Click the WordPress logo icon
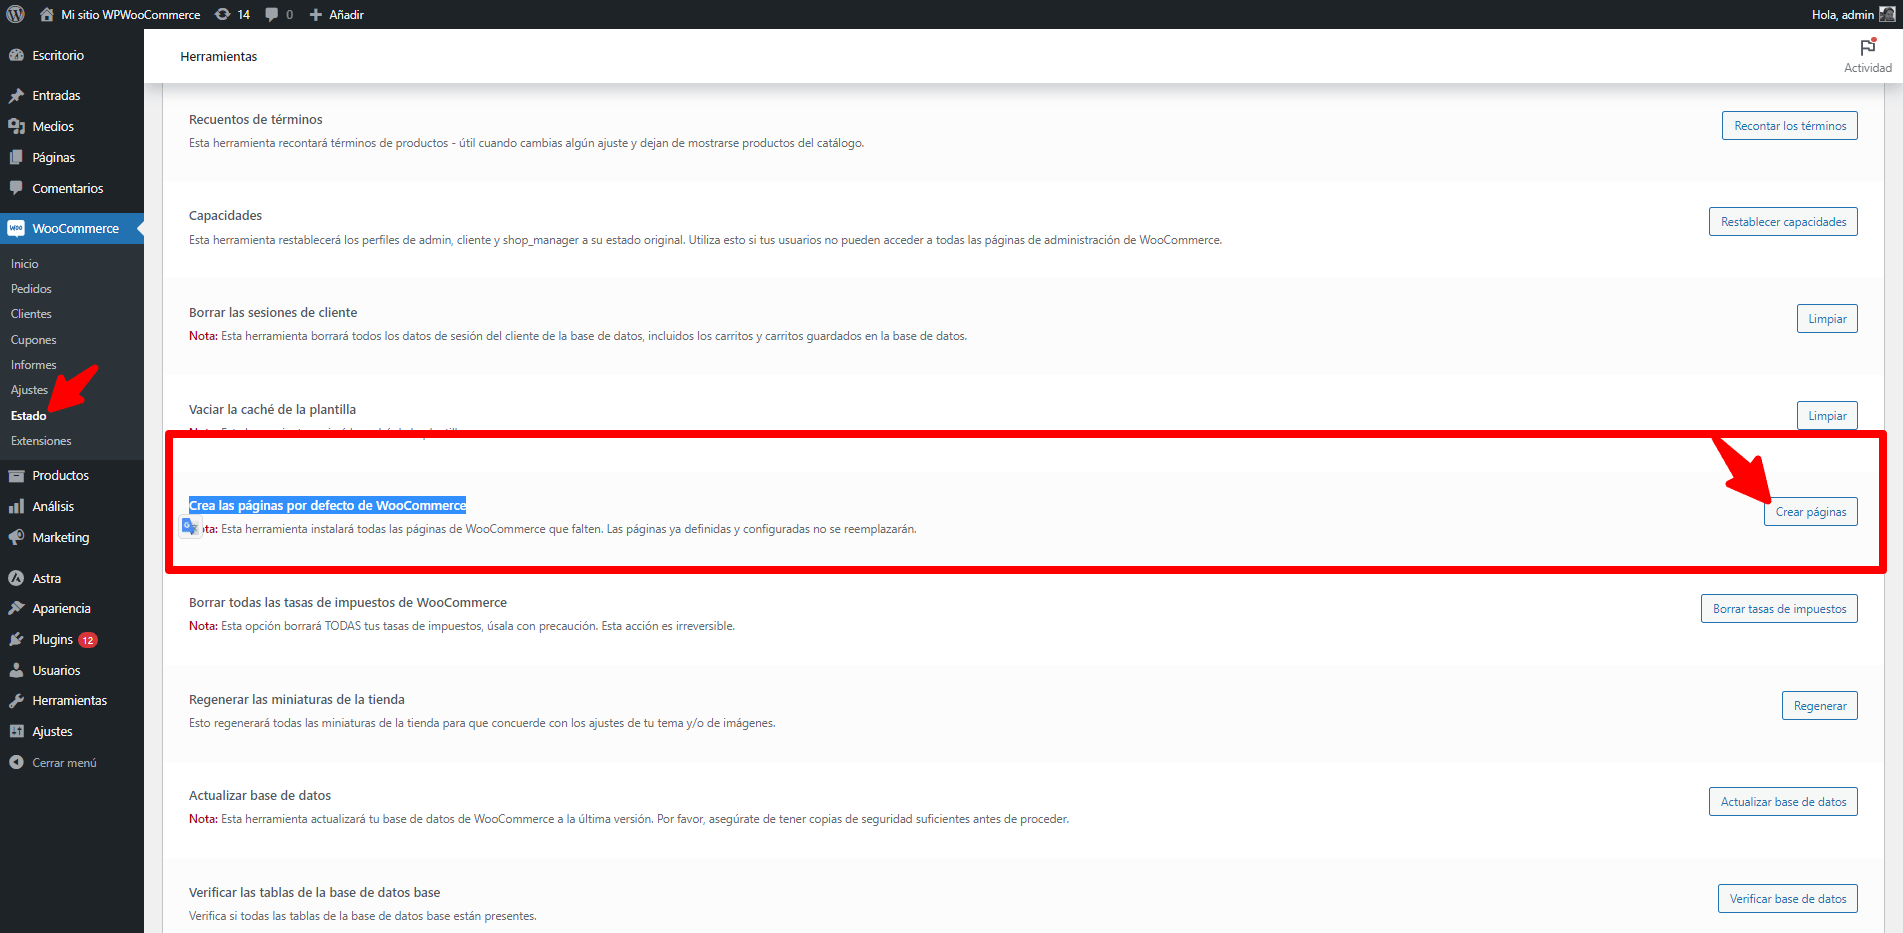This screenshot has width=1903, height=933. [15, 14]
